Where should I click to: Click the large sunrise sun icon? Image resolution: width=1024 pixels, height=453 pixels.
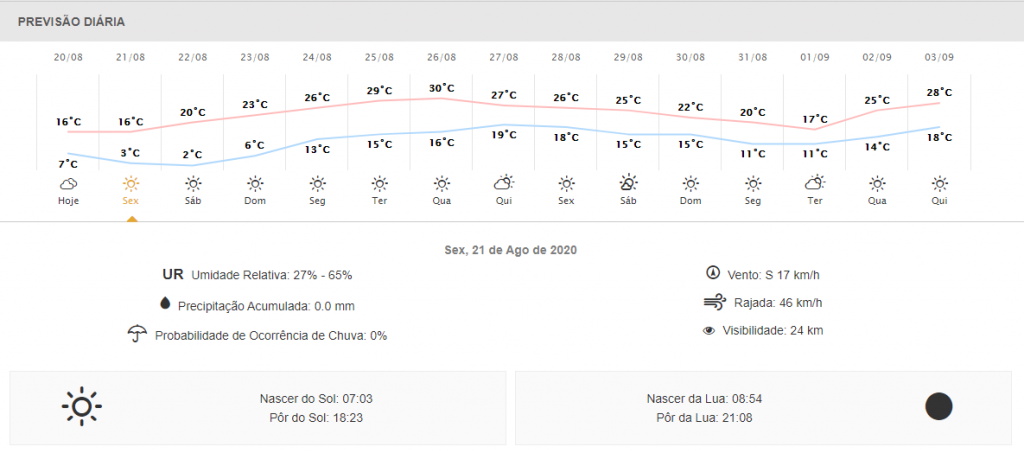82,407
